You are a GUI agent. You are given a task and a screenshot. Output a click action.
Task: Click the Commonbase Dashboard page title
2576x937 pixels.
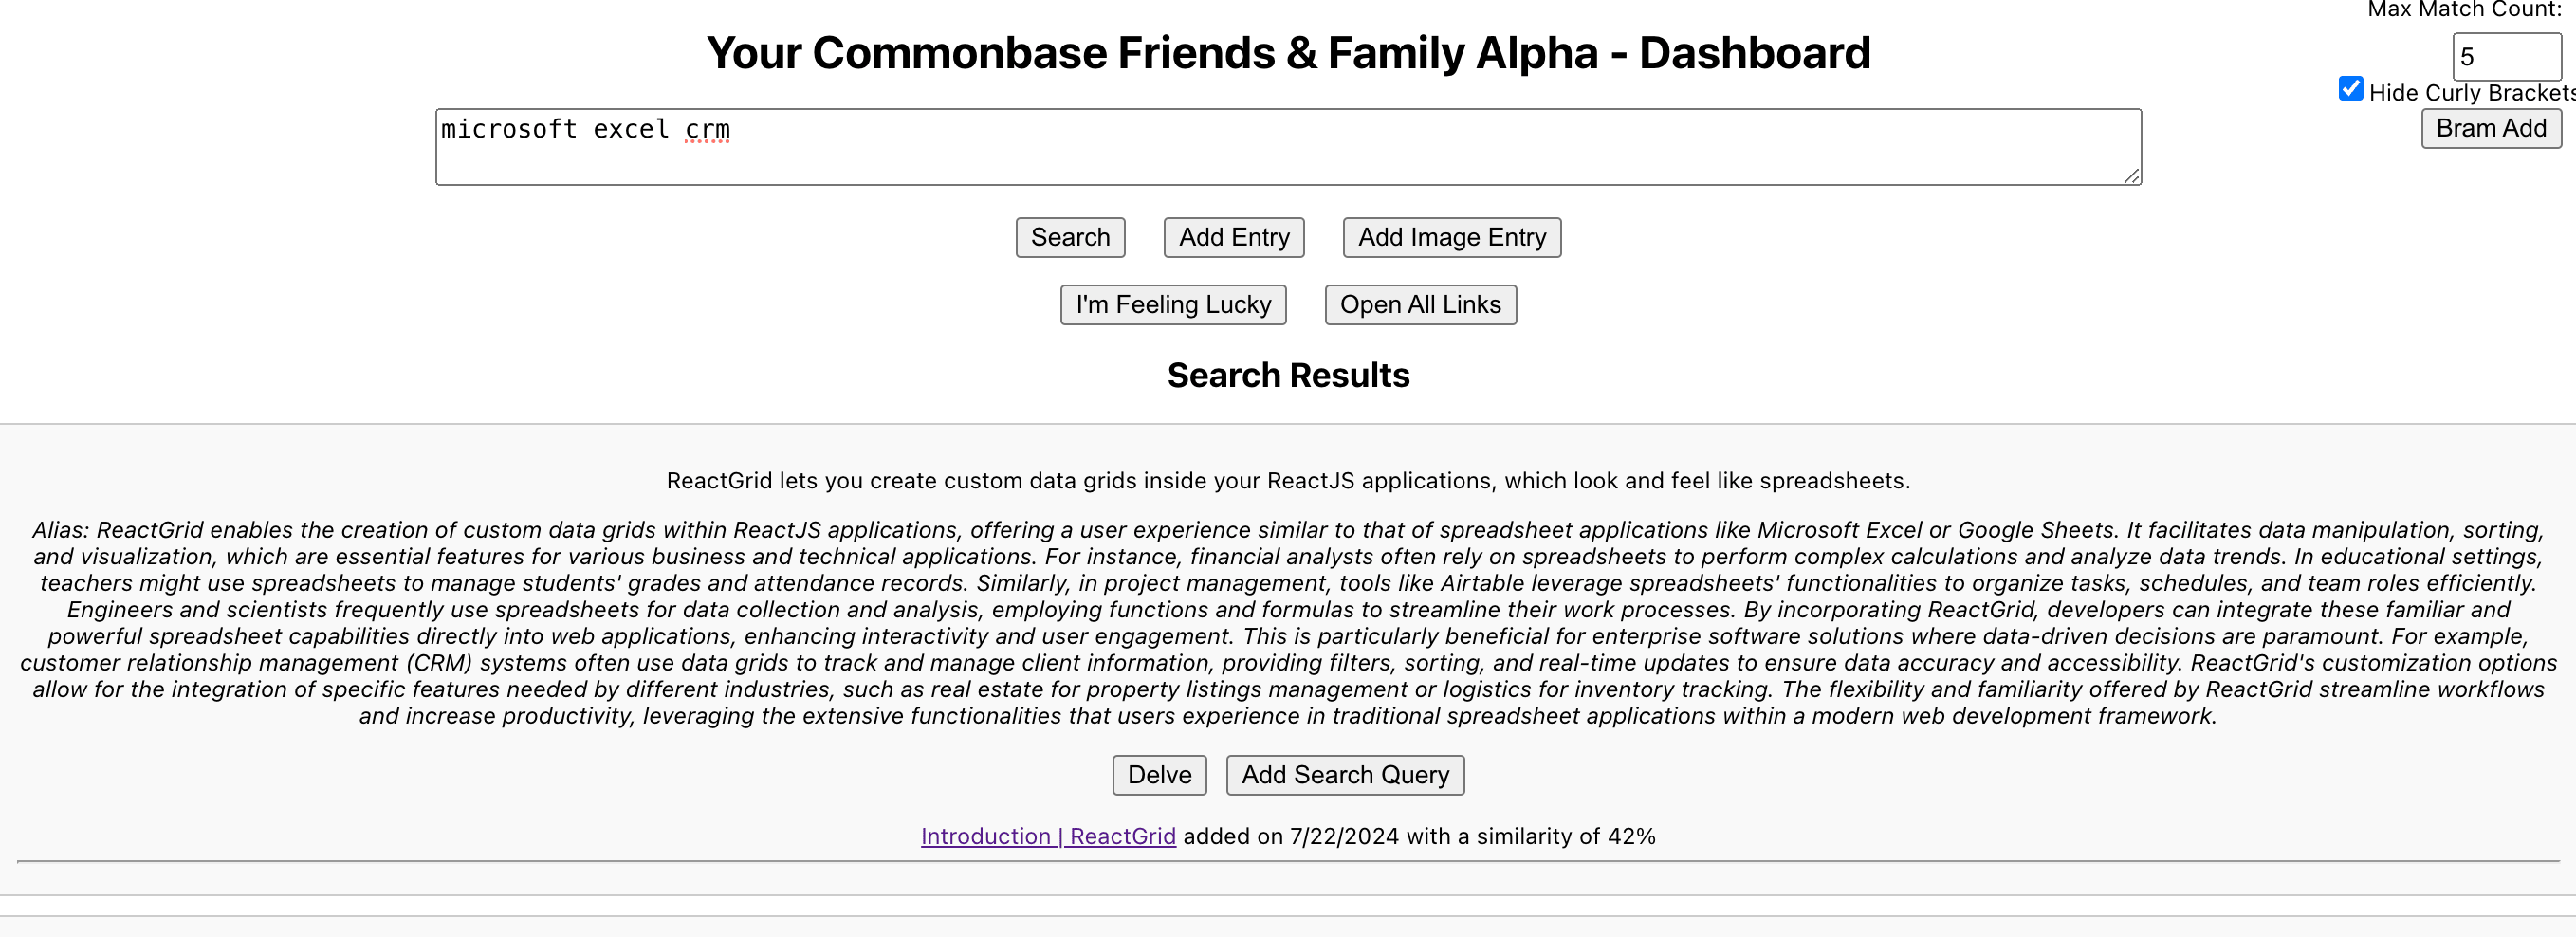[x=1288, y=53]
